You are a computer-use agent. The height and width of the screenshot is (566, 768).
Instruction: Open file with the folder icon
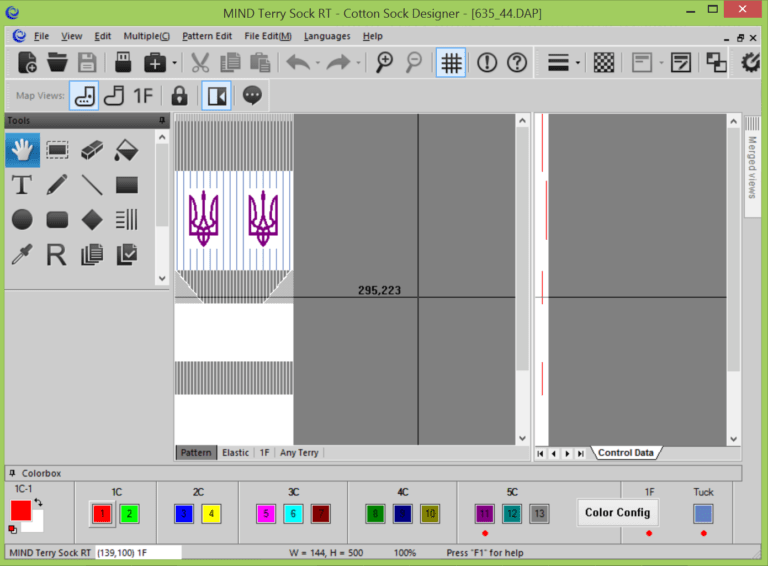pos(57,63)
